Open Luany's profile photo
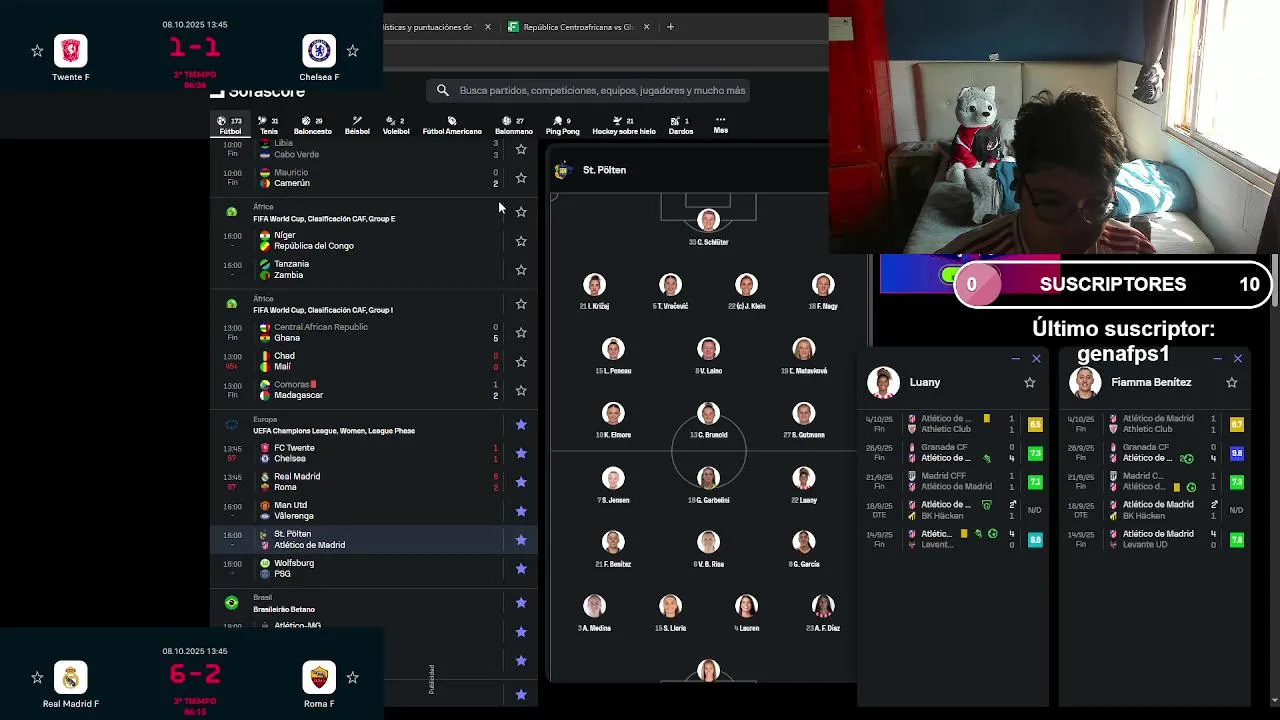The height and width of the screenshot is (720, 1280). click(x=883, y=382)
